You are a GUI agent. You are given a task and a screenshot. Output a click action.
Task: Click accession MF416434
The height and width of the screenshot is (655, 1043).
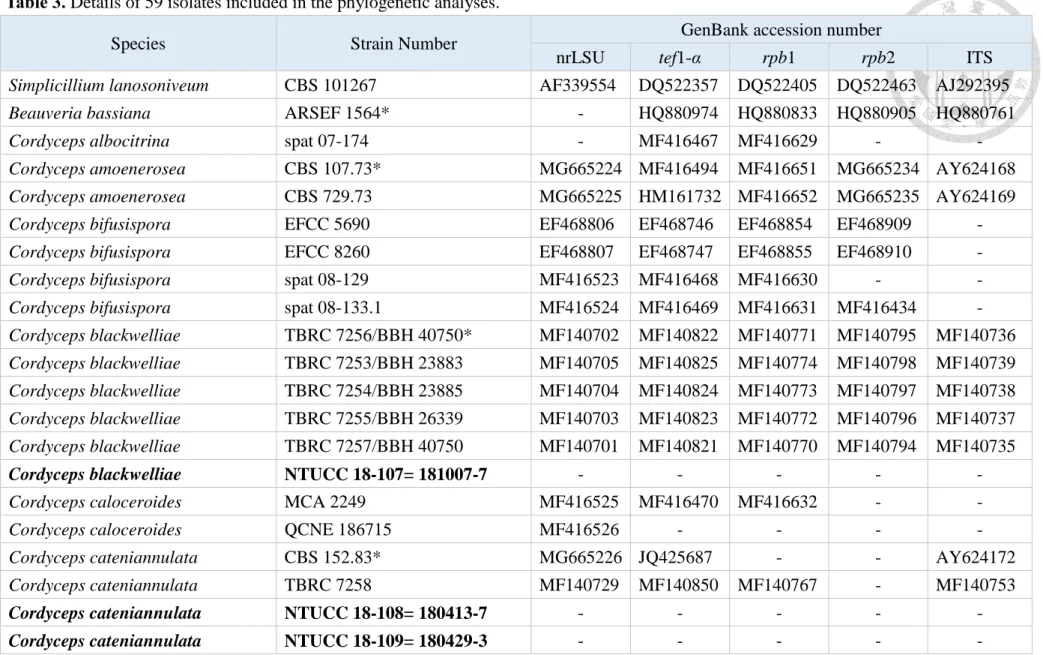(x=876, y=308)
